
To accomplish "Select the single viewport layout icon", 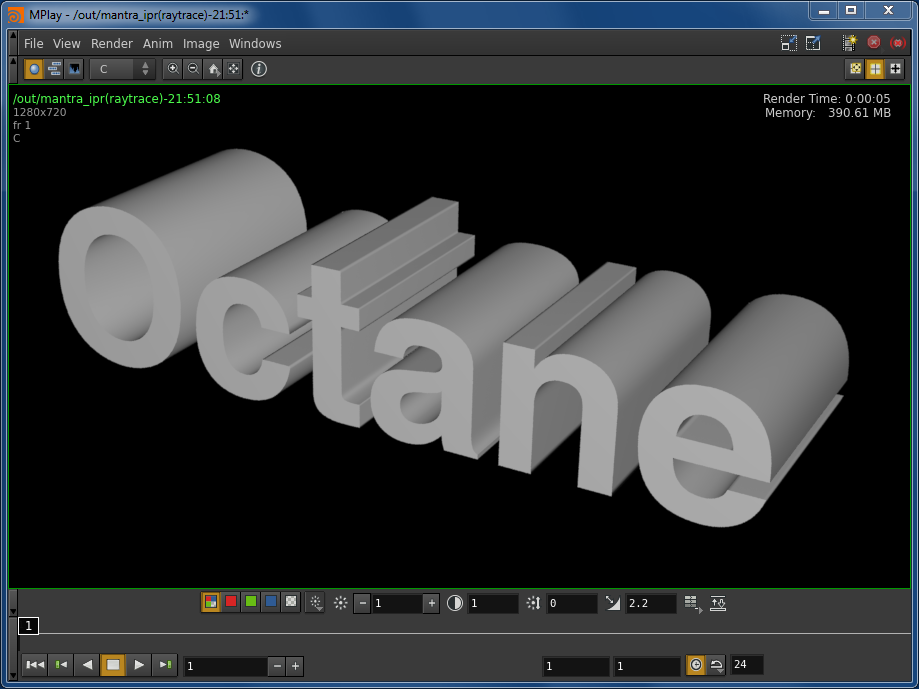I will click(x=856, y=69).
